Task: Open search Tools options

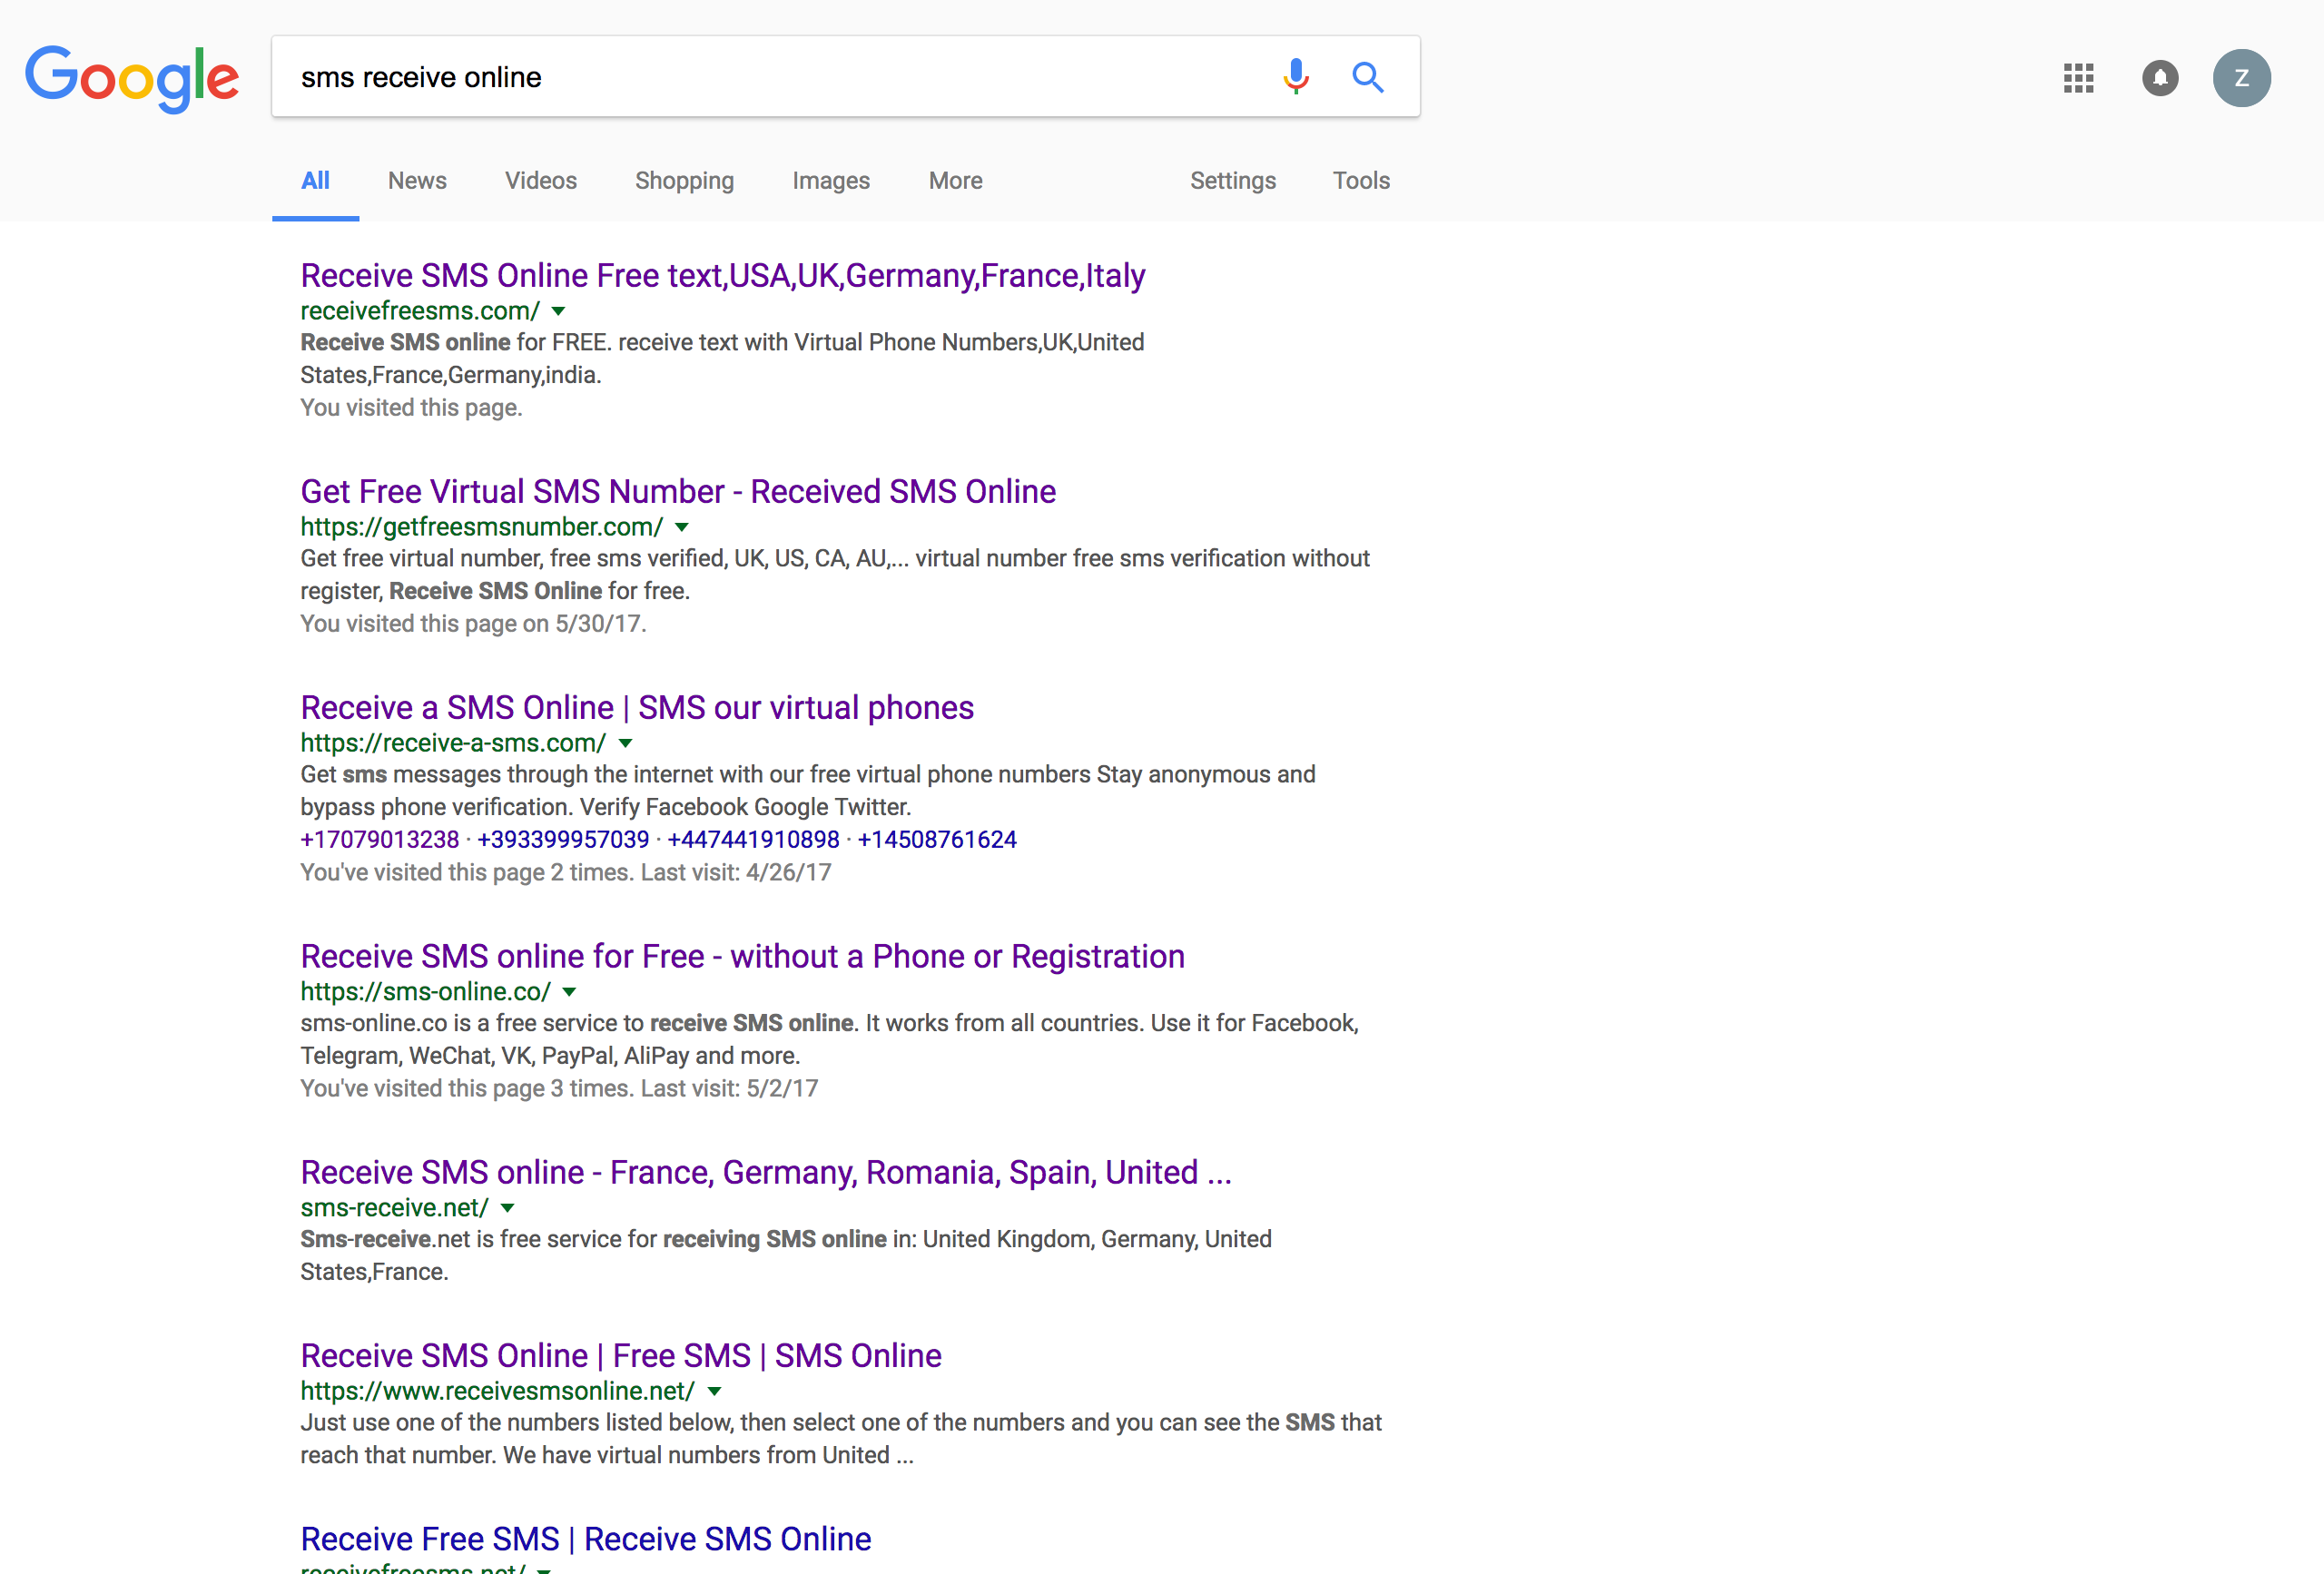Action: pyautogui.click(x=1360, y=181)
